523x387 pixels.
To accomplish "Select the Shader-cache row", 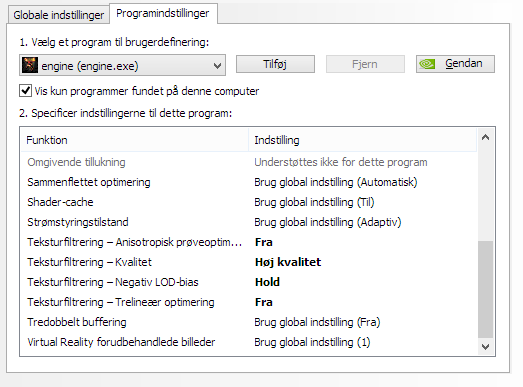I will coord(249,202).
